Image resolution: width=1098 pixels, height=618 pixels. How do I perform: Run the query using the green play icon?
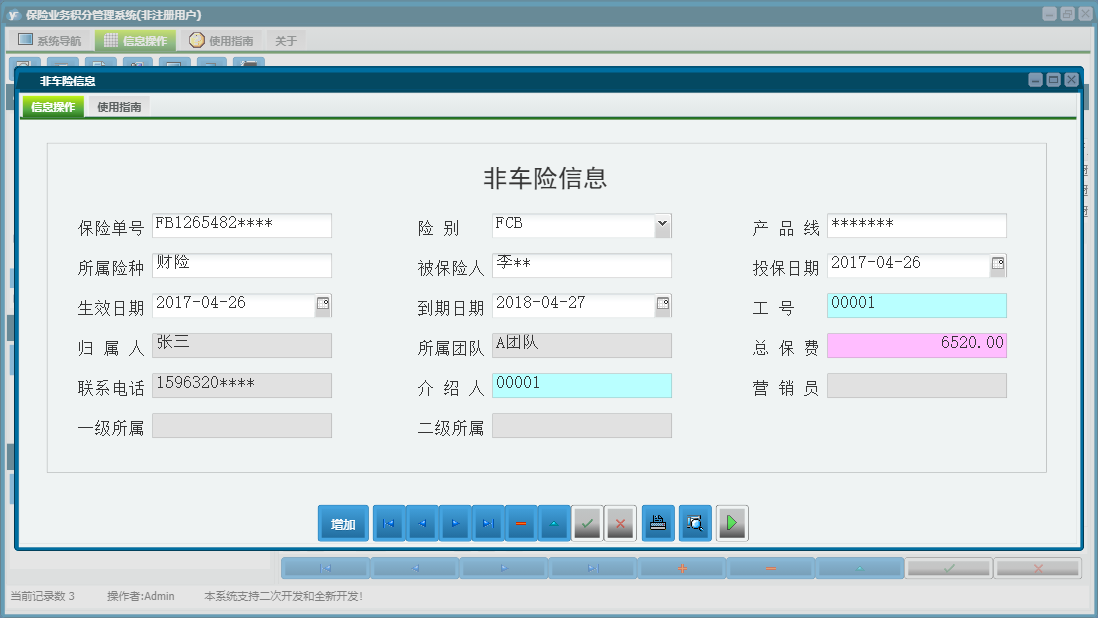point(731,522)
